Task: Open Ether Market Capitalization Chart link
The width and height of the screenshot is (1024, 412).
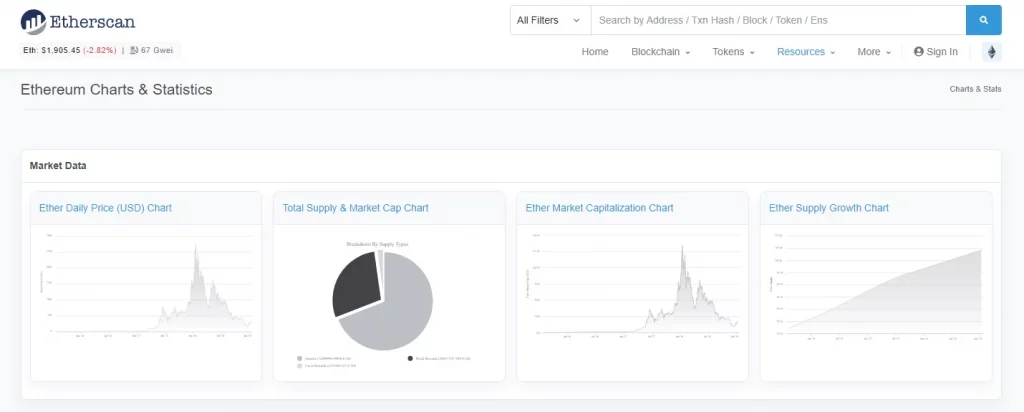Action: 599,208
